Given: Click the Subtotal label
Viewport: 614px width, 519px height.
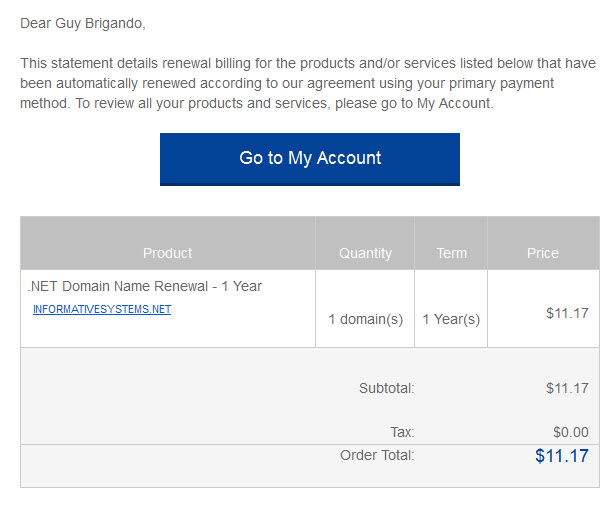Looking at the screenshot, I should 386,388.
